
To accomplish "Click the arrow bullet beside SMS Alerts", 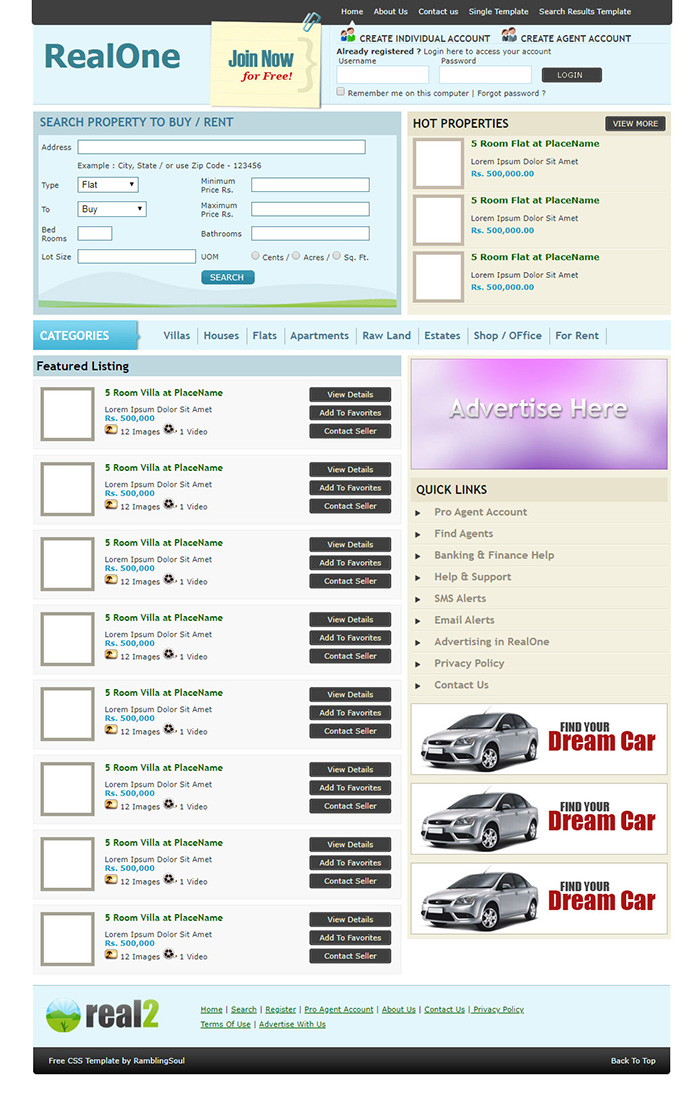I will 418,599.
